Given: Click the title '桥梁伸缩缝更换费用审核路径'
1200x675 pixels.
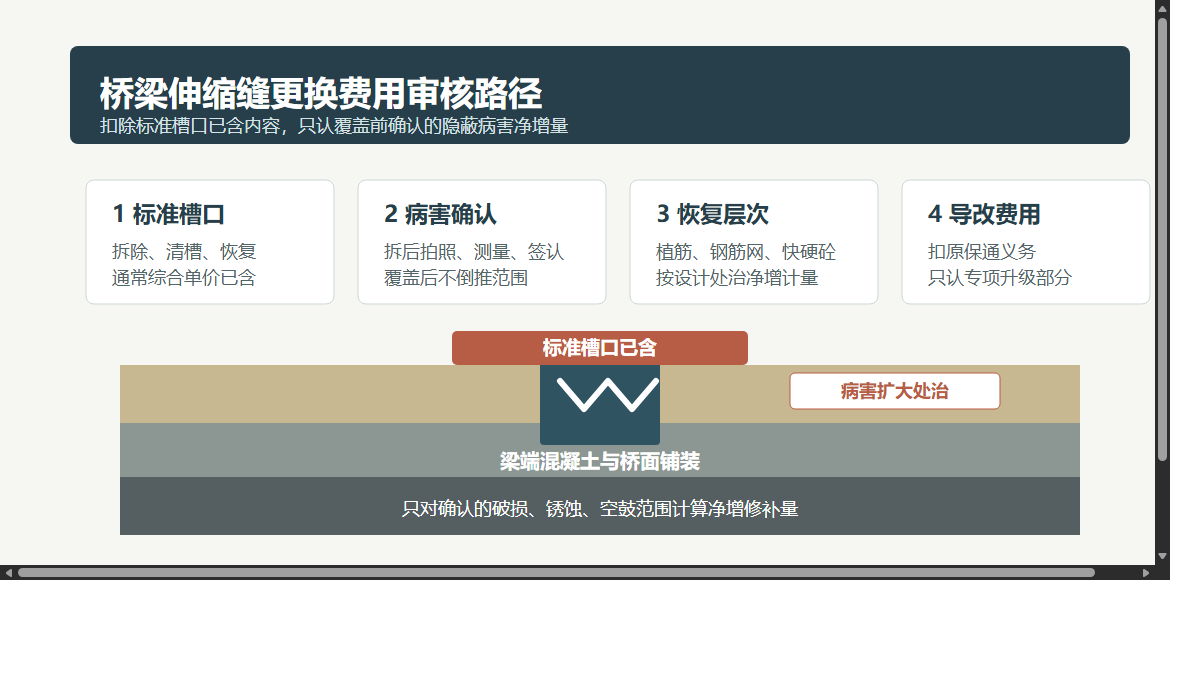Looking at the screenshot, I should [x=321, y=94].
